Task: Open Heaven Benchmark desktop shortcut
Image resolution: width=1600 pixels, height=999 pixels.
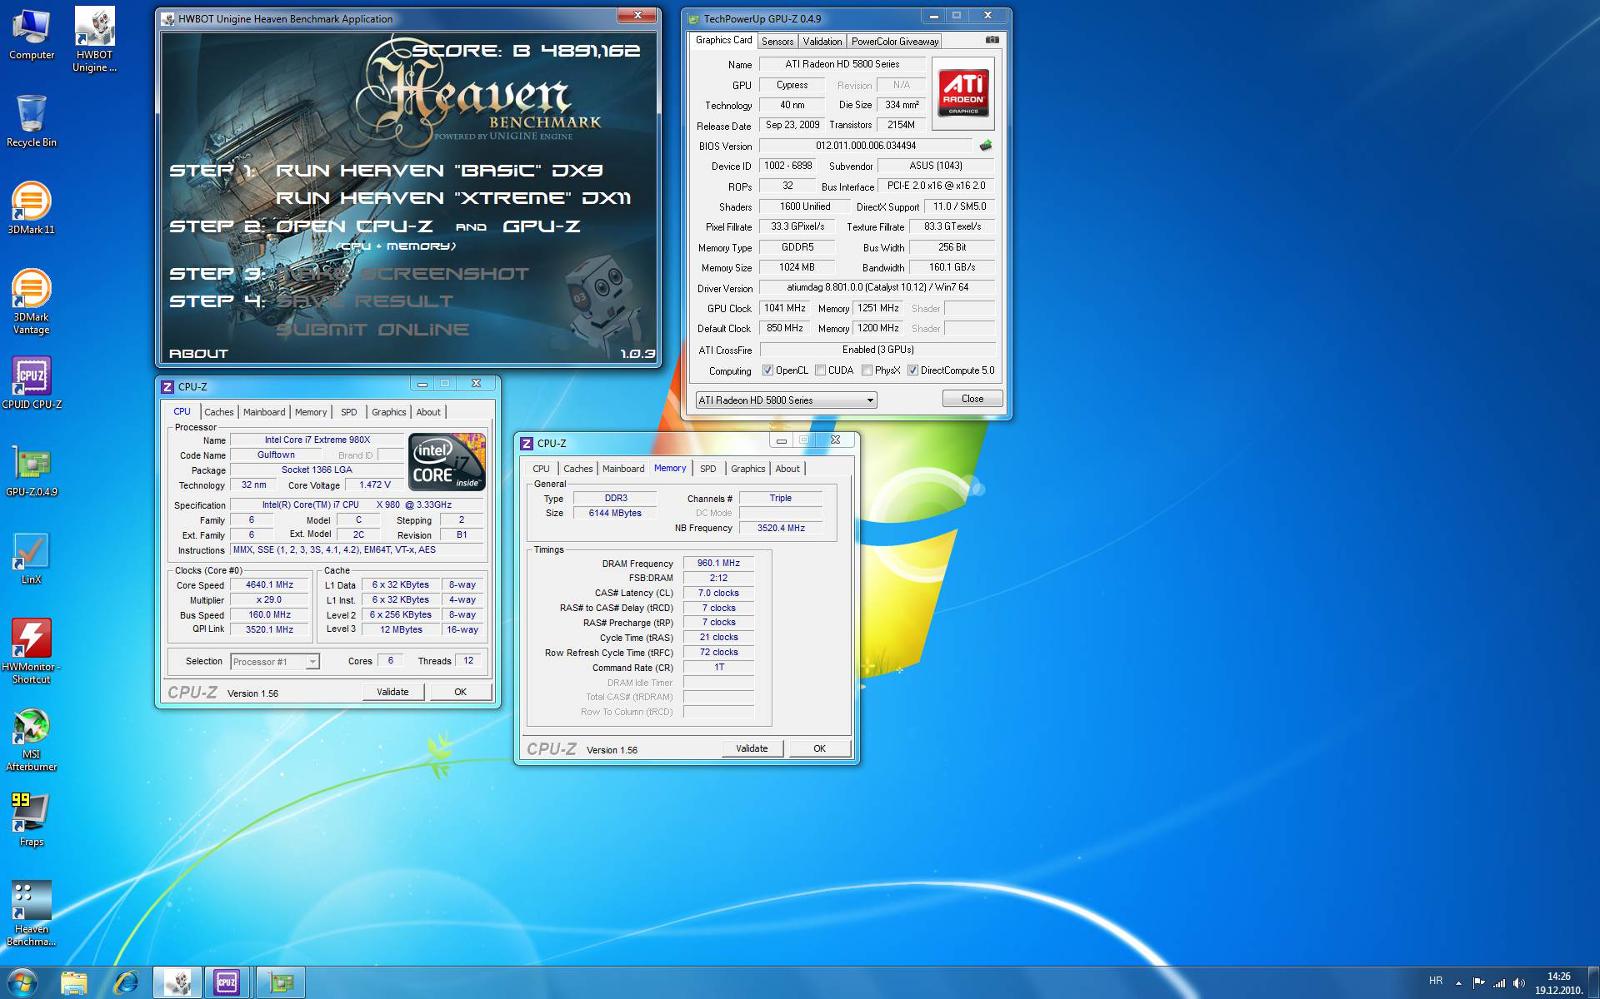Action: [31, 914]
